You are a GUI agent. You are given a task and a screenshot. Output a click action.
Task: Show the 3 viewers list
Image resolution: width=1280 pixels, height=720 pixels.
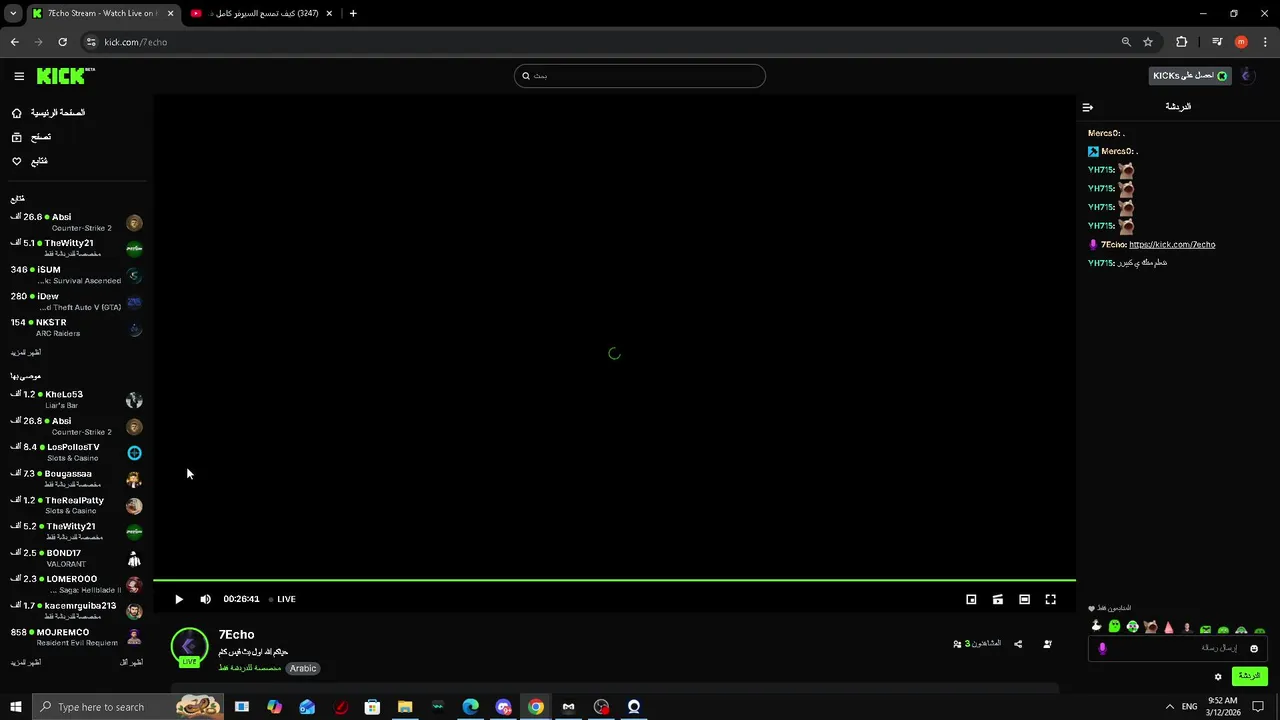977,644
